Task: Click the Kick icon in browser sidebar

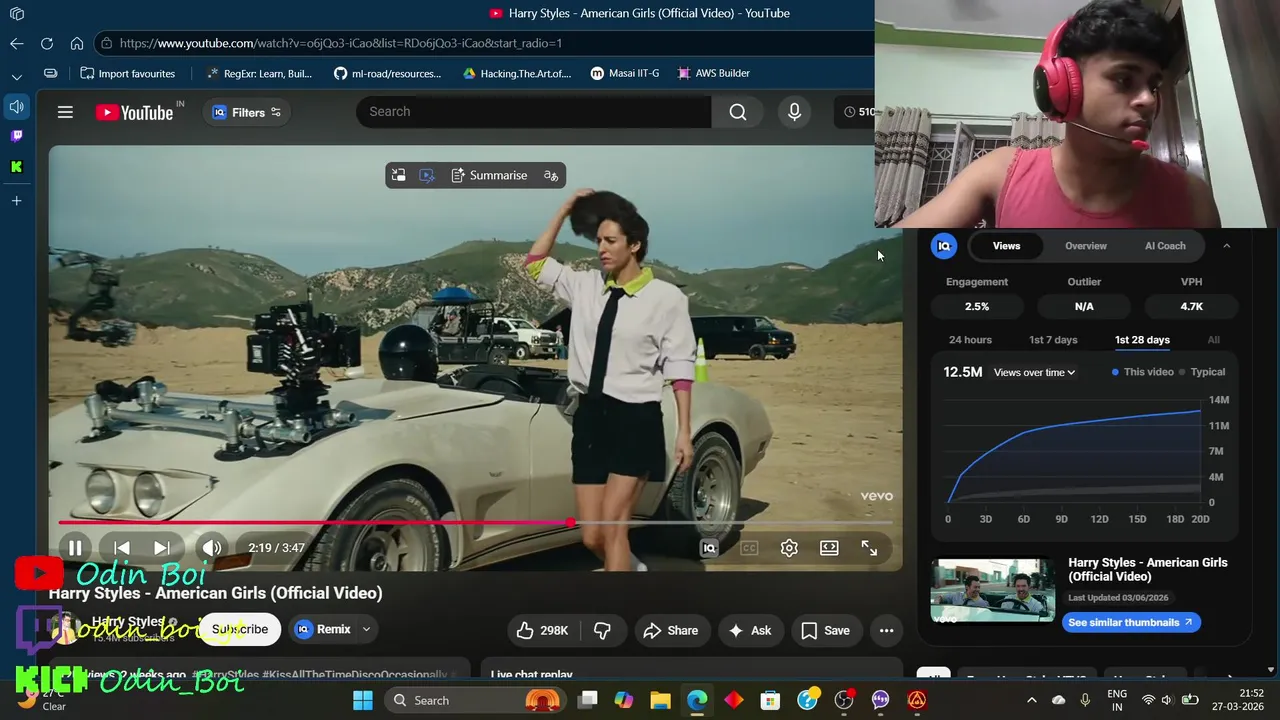Action: [16, 167]
